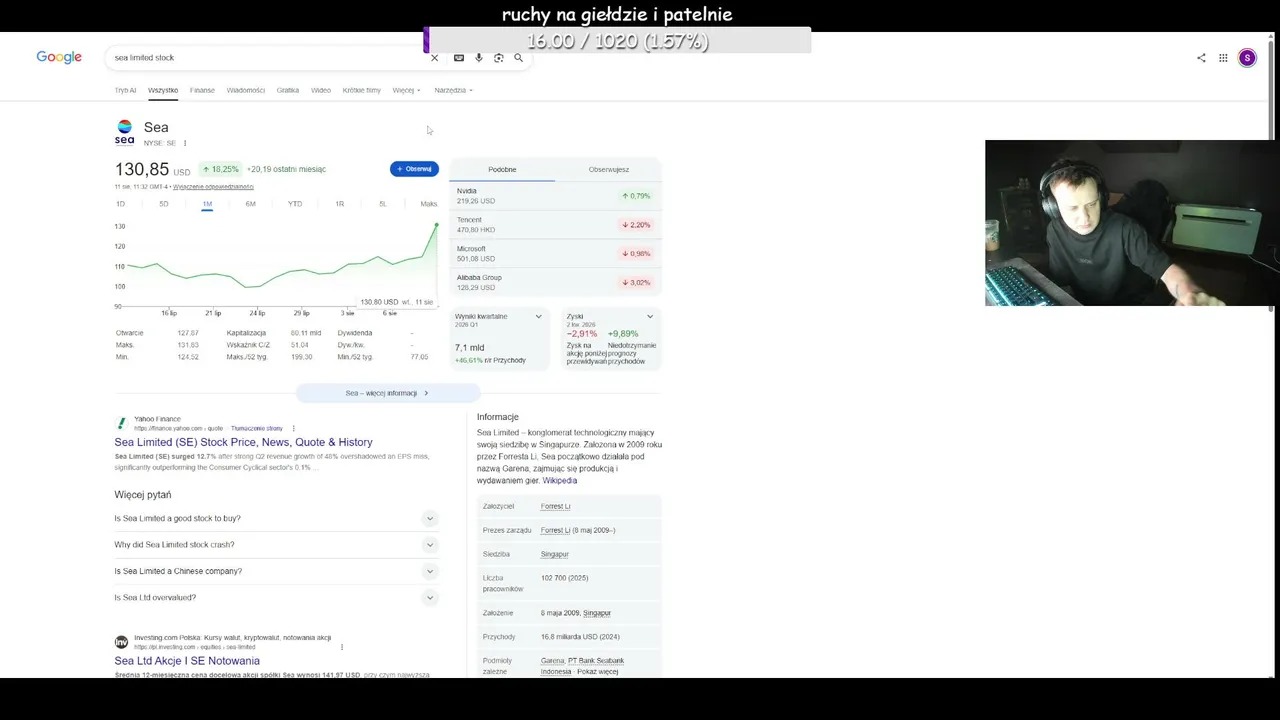Expand the Więcej dropdown
The height and width of the screenshot is (720, 1280).
point(406,90)
